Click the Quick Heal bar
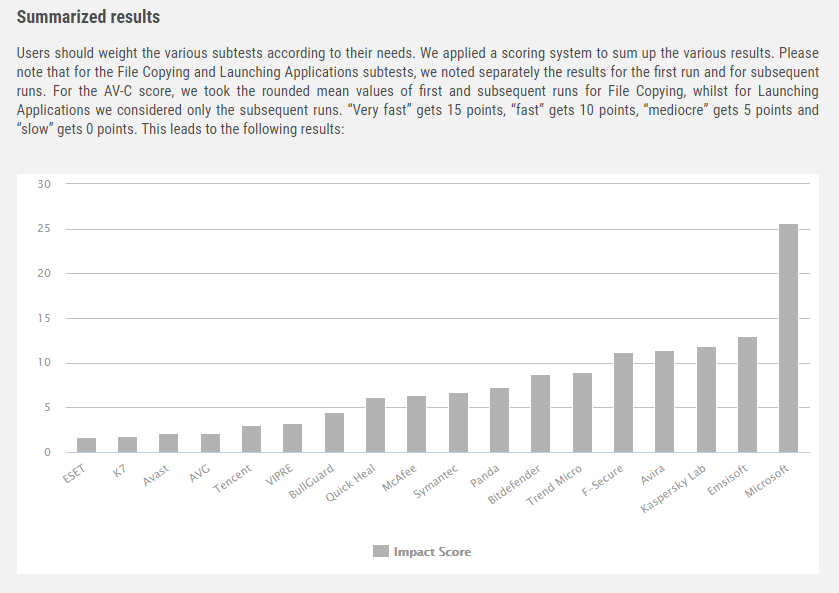The width and height of the screenshot is (839, 593). pos(375,426)
